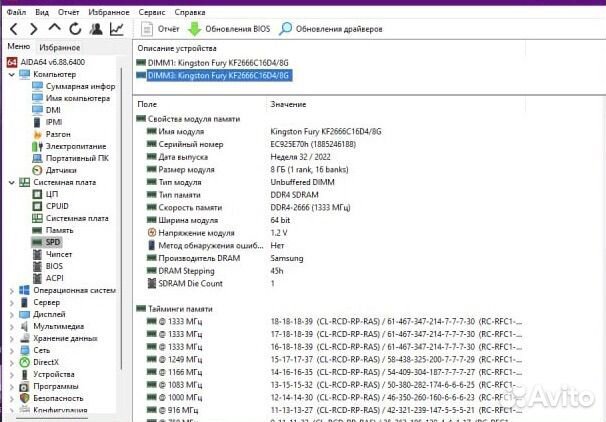
Task: Expand the DirectX tree node
Action: click(x=12, y=362)
